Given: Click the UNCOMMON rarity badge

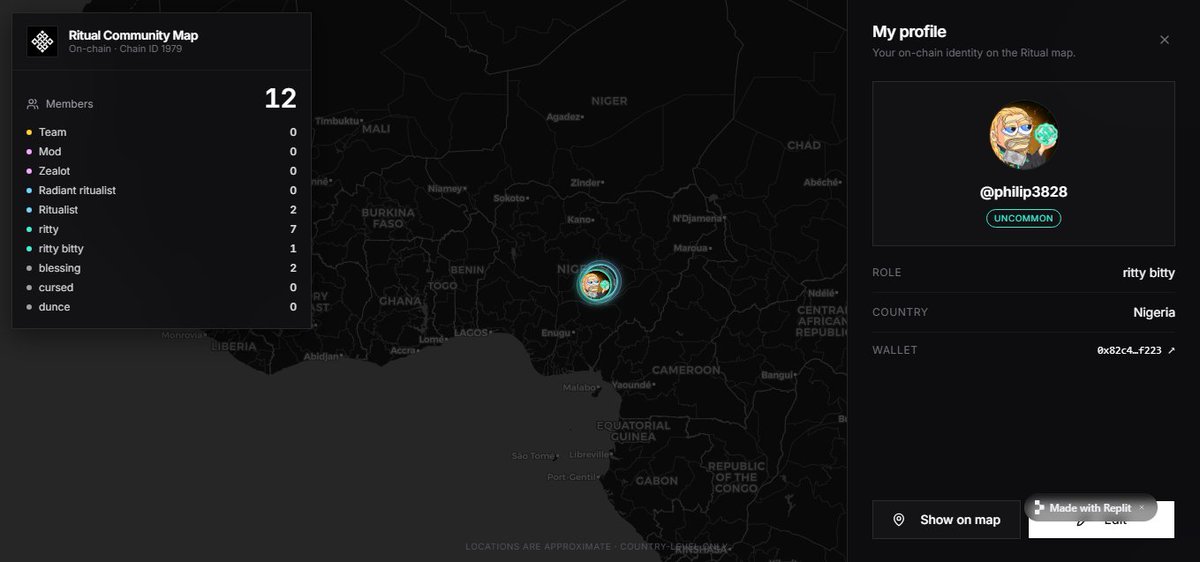Looking at the screenshot, I should tap(1024, 218).
